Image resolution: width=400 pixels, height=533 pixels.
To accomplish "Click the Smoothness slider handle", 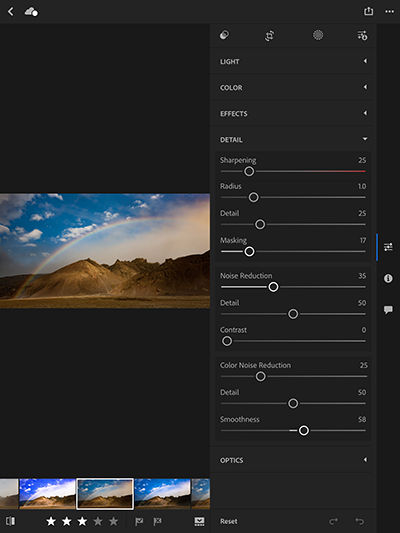I will [304, 431].
